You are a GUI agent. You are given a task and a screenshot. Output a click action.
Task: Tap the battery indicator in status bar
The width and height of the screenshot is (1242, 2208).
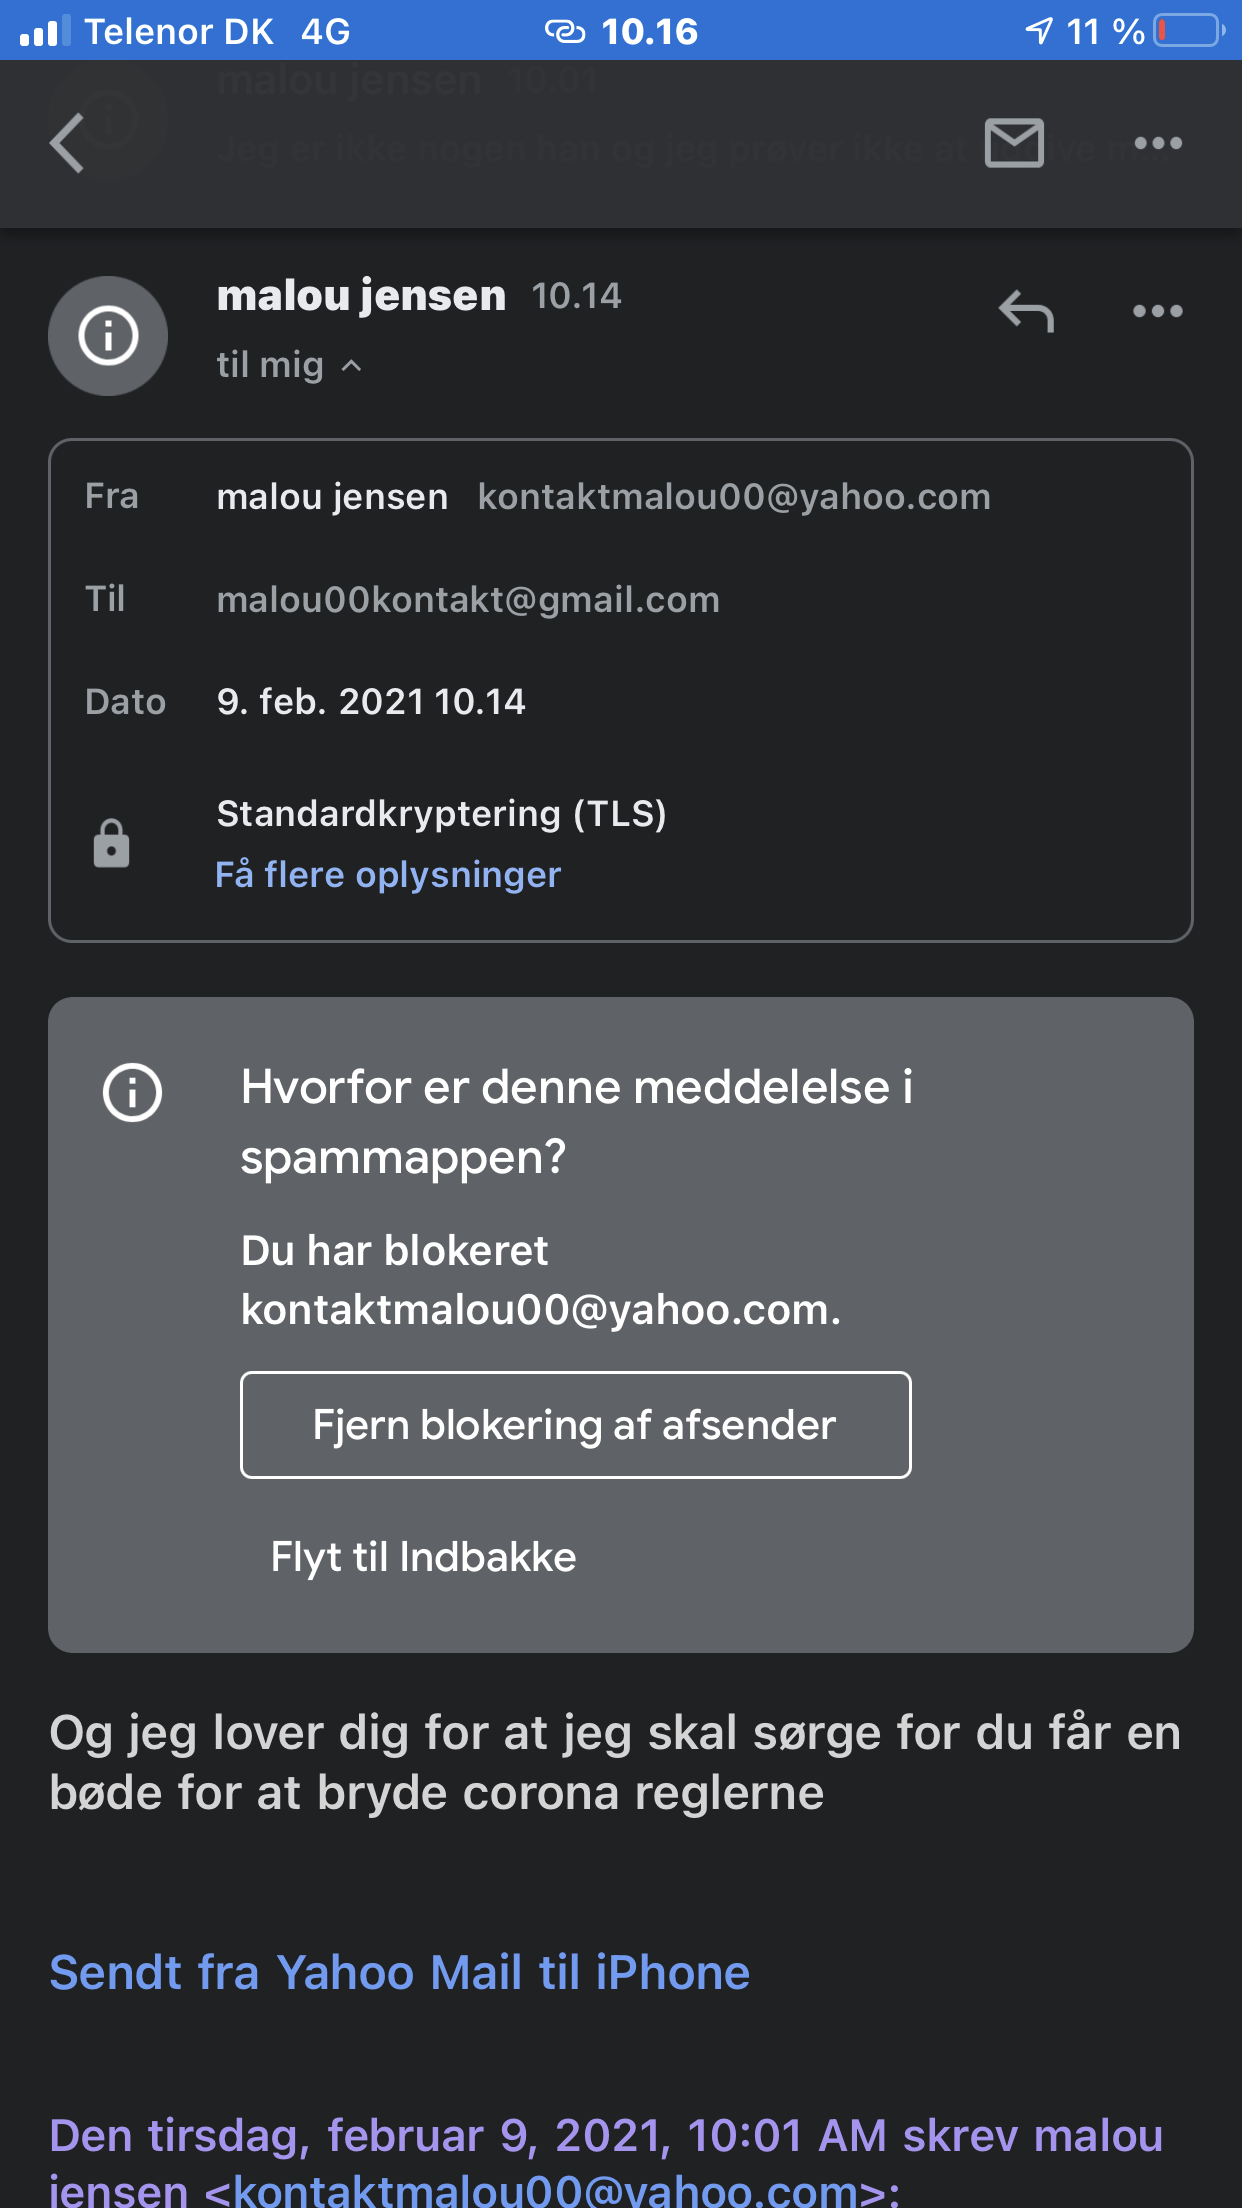tap(1189, 31)
